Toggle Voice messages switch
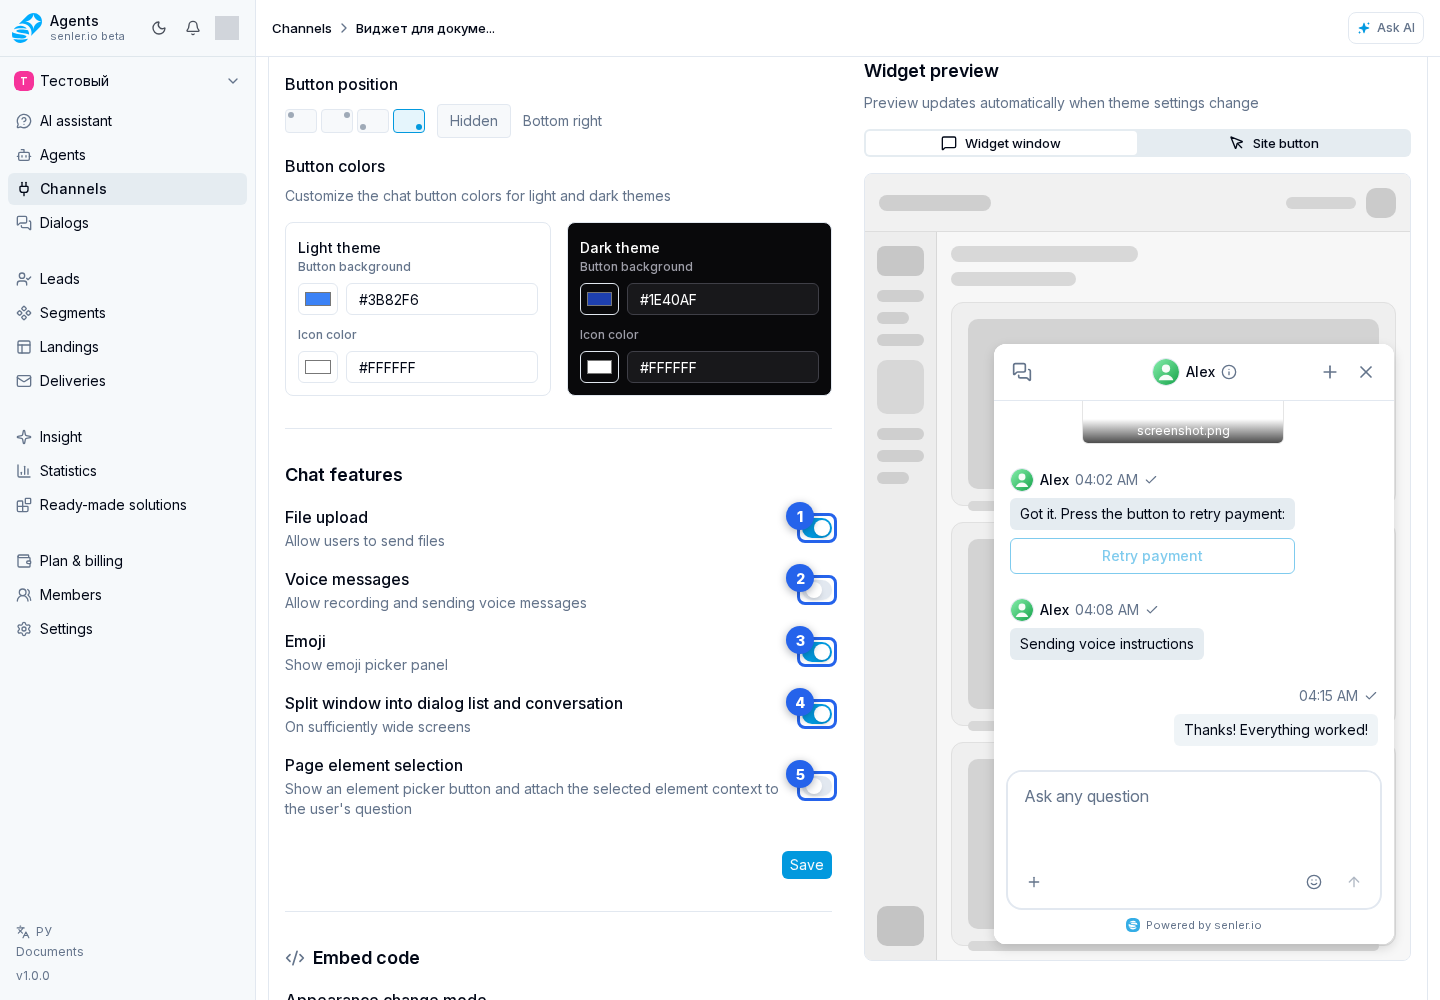Viewport: 1440px width, 1000px height. (x=817, y=590)
